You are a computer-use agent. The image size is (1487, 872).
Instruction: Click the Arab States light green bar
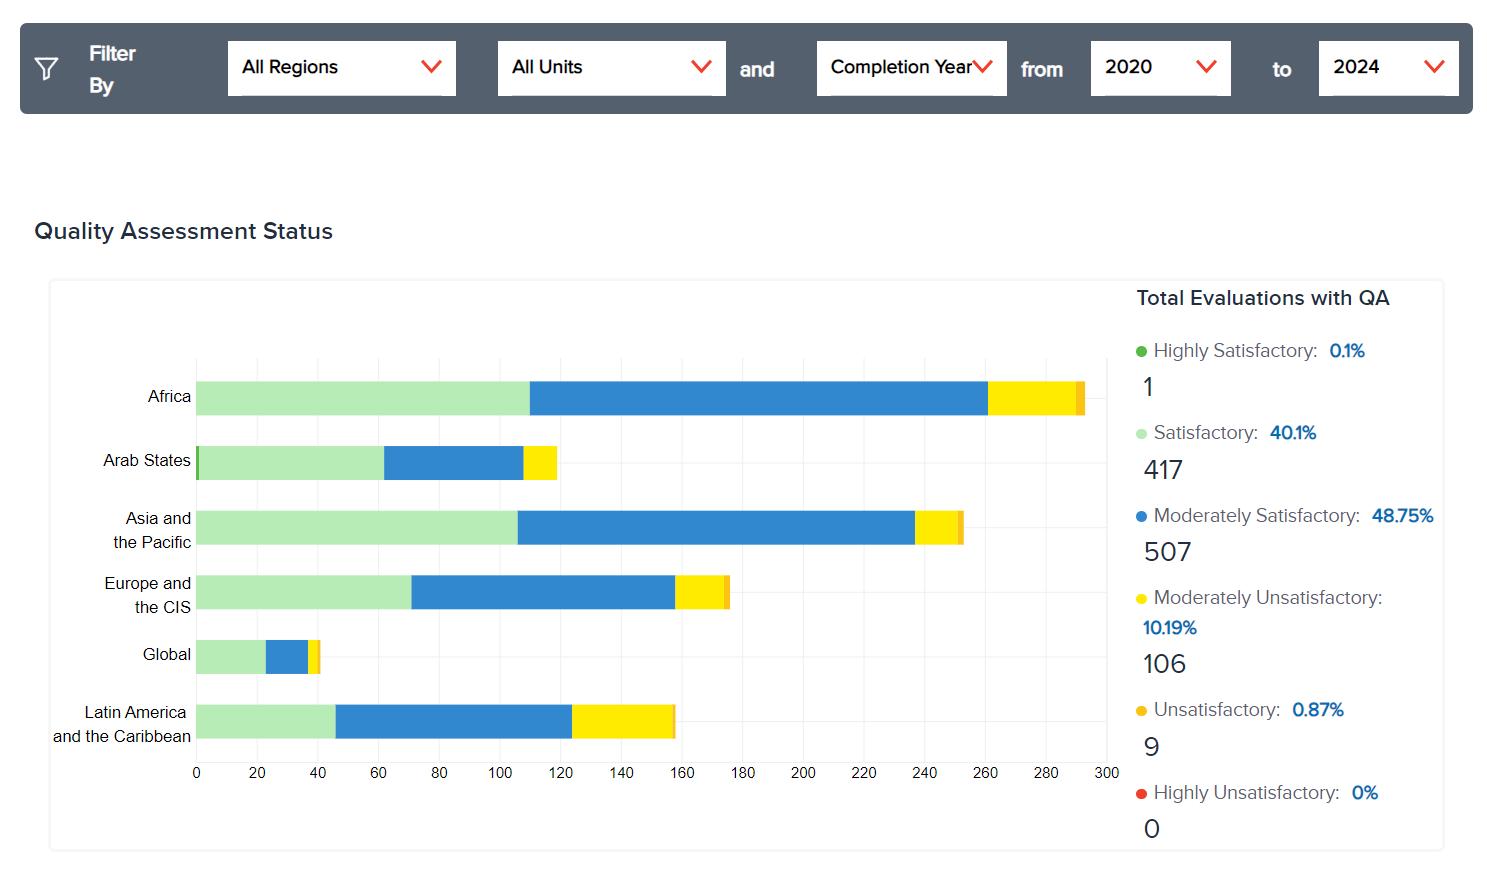(291, 463)
